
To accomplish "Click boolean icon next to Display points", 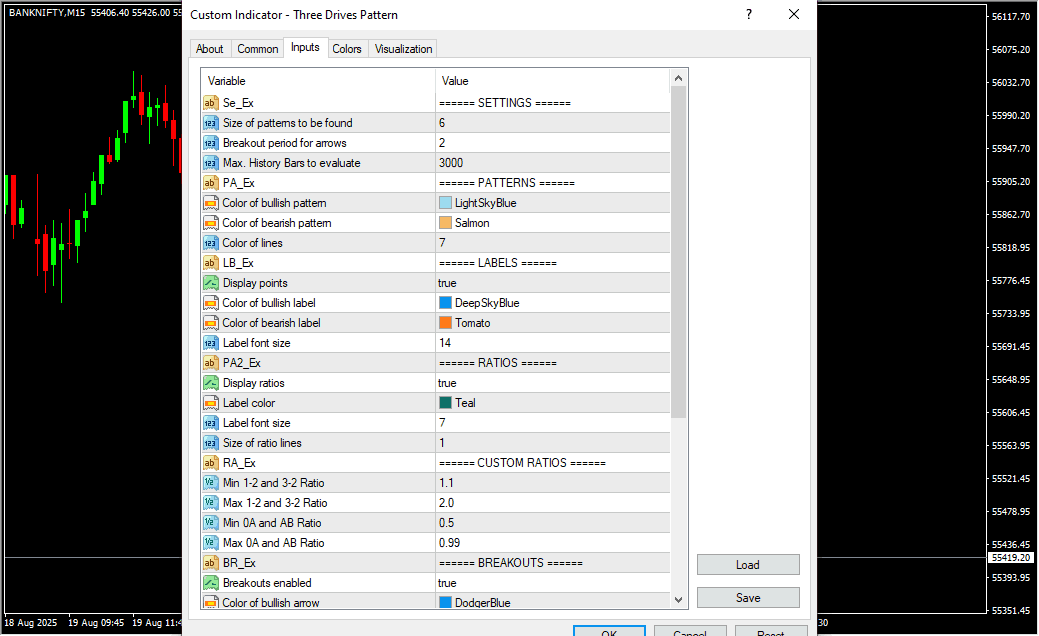I will [x=211, y=283].
